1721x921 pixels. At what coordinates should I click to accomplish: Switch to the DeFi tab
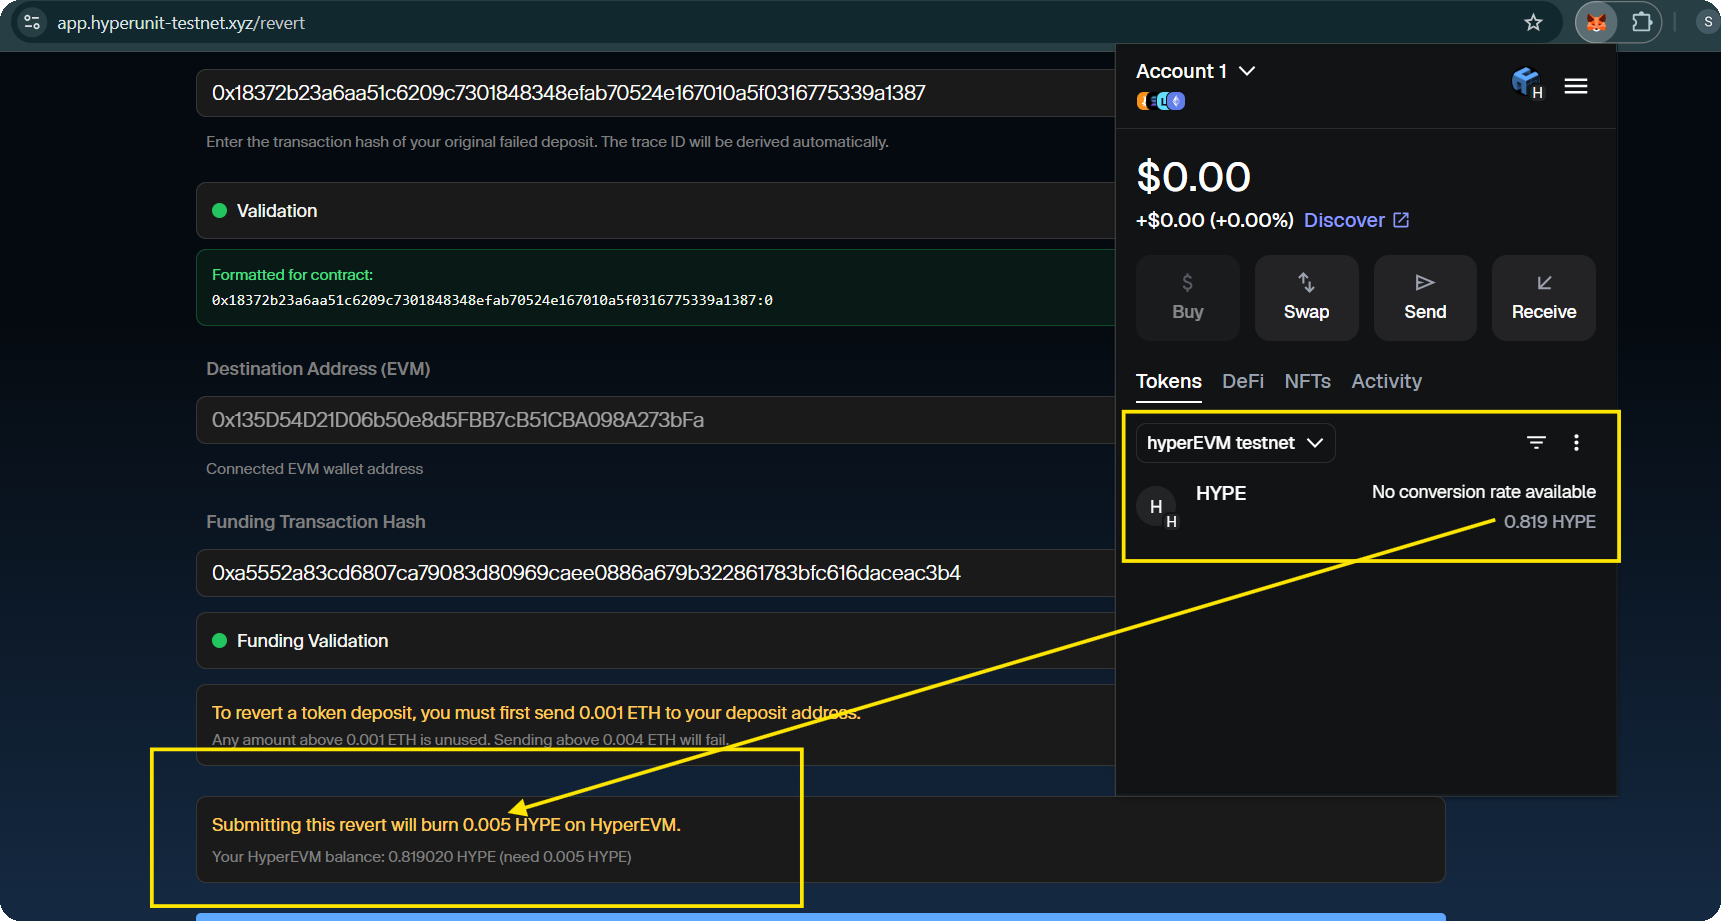(1242, 381)
